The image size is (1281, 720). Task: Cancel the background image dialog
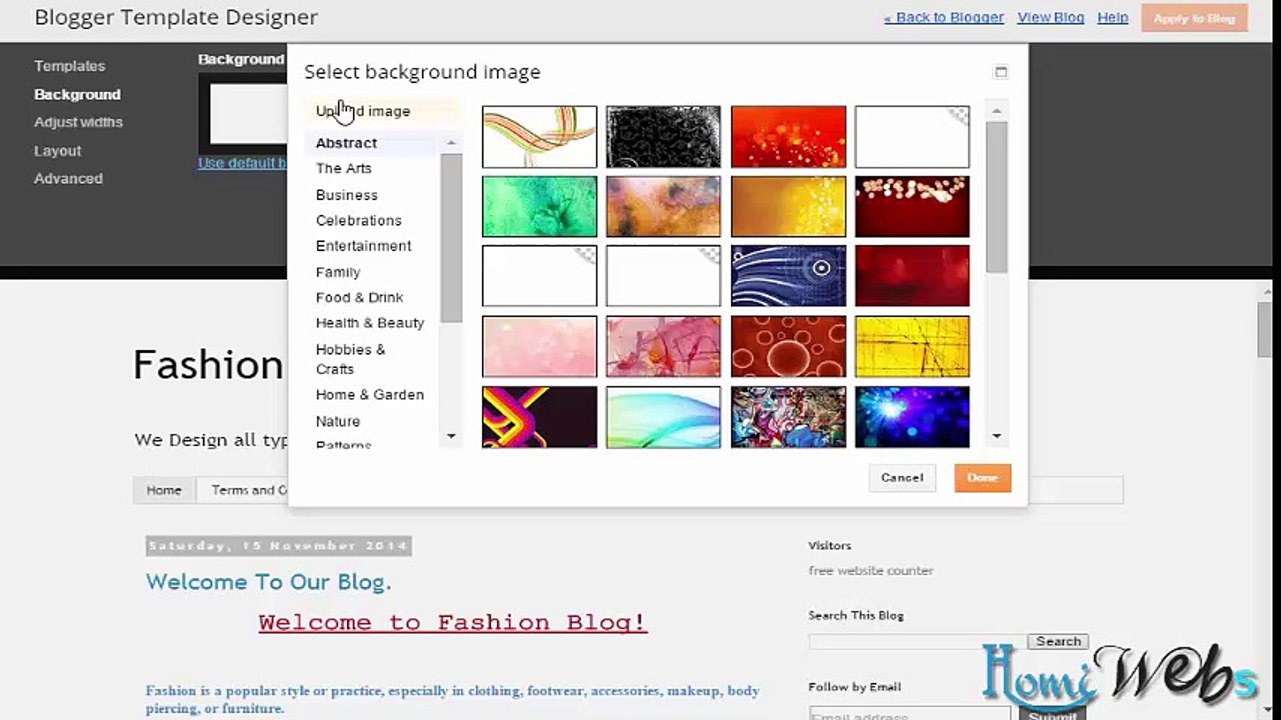902,478
